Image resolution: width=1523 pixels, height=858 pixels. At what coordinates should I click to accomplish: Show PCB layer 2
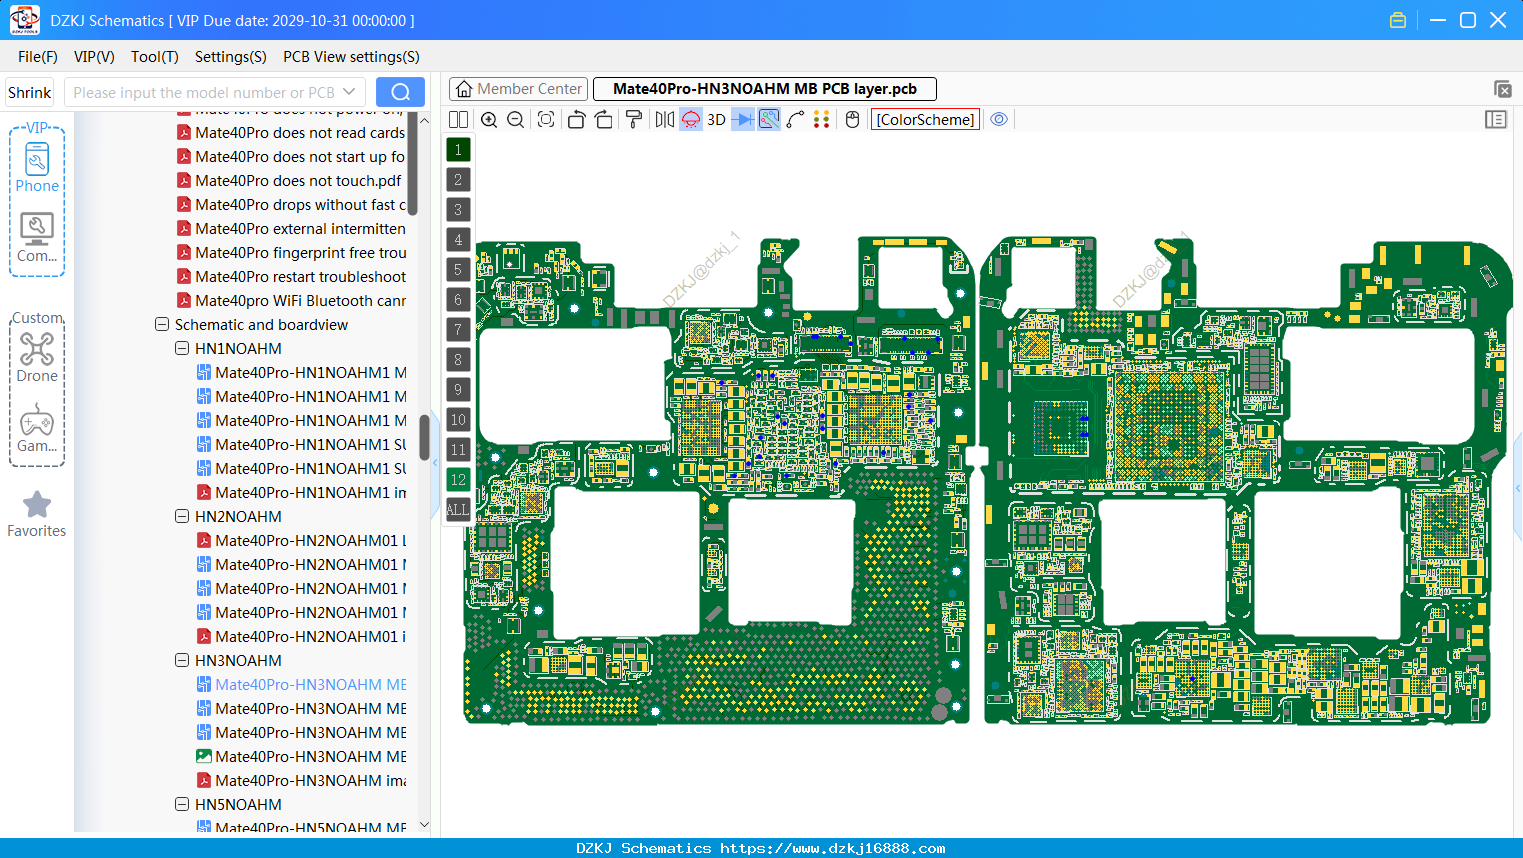coord(458,180)
